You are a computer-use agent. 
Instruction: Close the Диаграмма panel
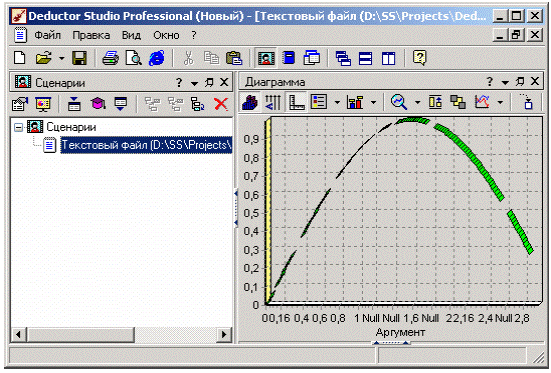(x=534, y=81)
